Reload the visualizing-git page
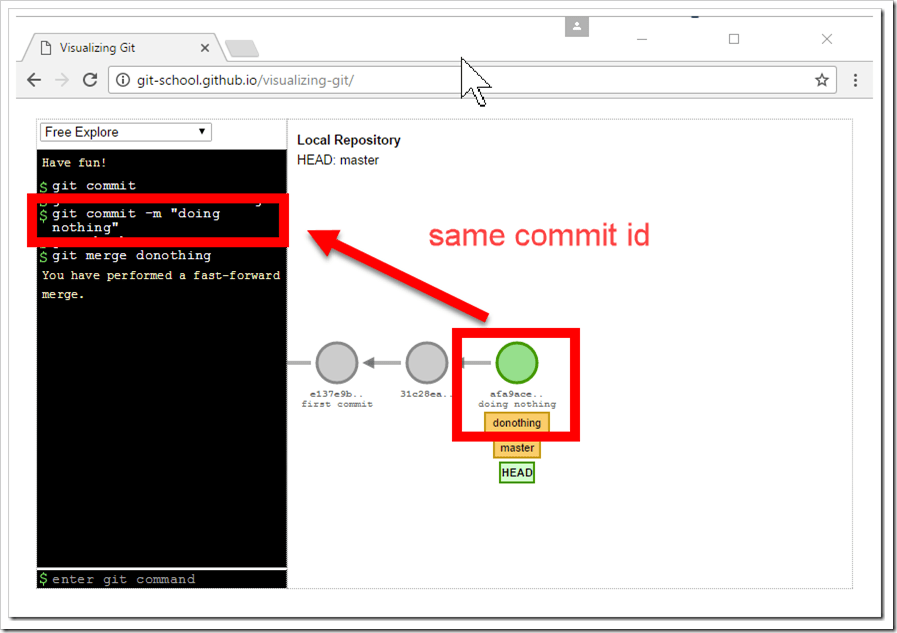This screenshot has height=633, width=897. [91, 80]
